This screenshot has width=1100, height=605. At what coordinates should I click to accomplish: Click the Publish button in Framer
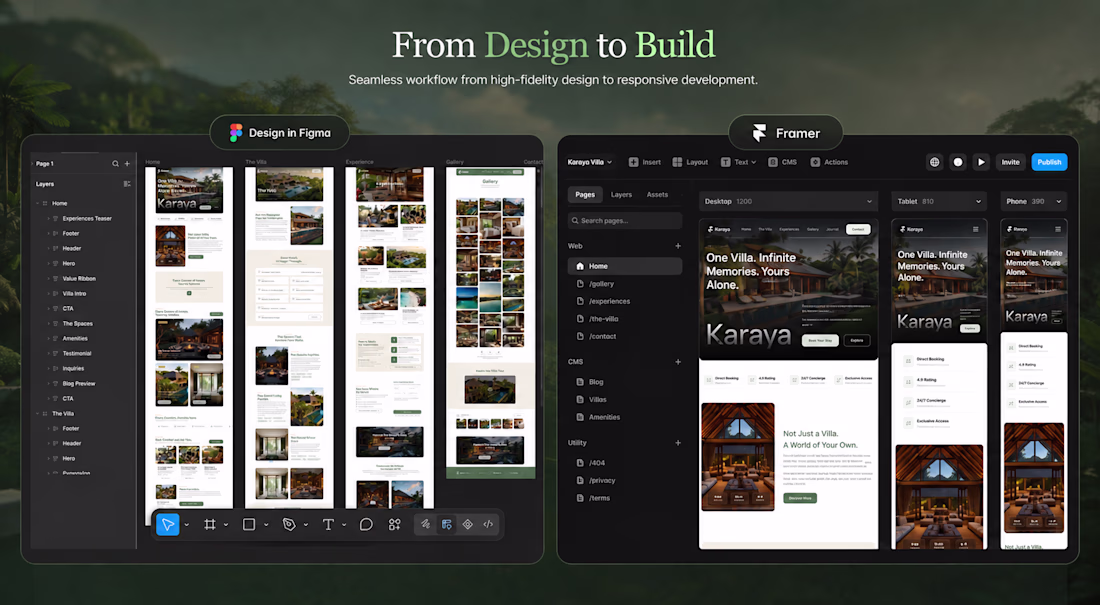(1049, 162)
